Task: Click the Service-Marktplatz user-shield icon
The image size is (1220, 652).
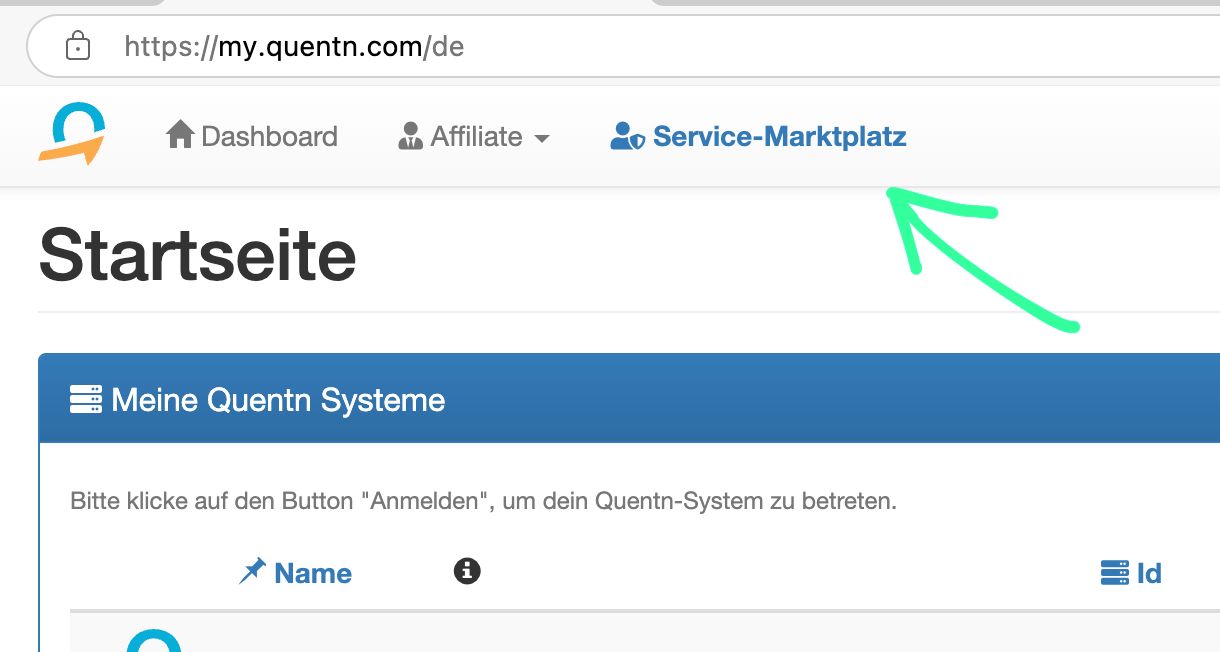Action: coord(627,136)
